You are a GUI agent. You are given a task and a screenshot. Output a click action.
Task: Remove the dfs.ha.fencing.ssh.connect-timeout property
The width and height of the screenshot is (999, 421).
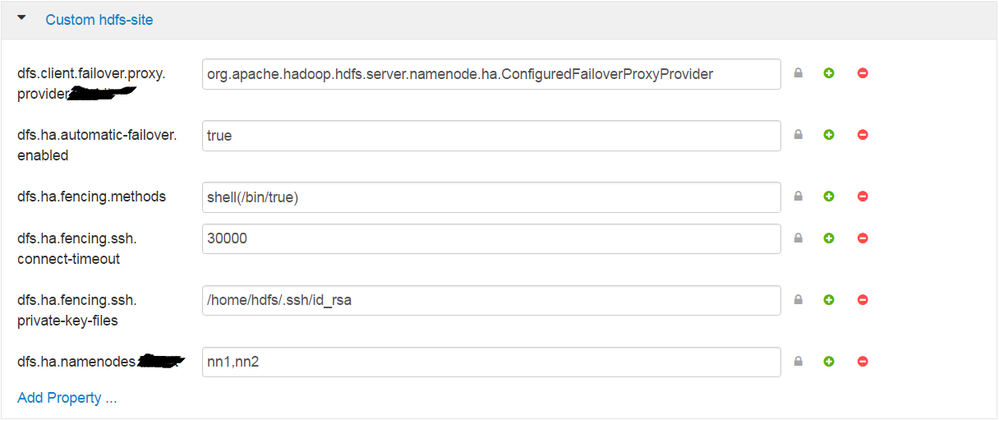pos(863,238)
